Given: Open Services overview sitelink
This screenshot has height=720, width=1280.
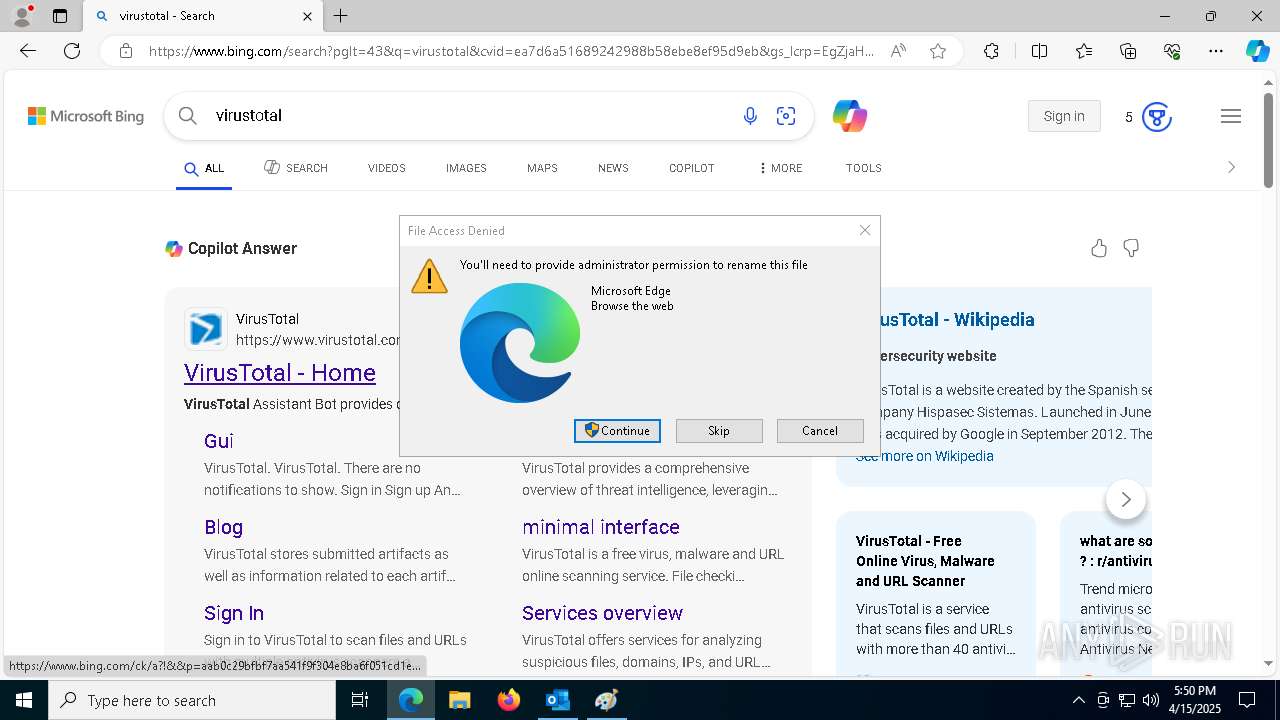Looking at the screenshot, I should (x=602, y=613).
